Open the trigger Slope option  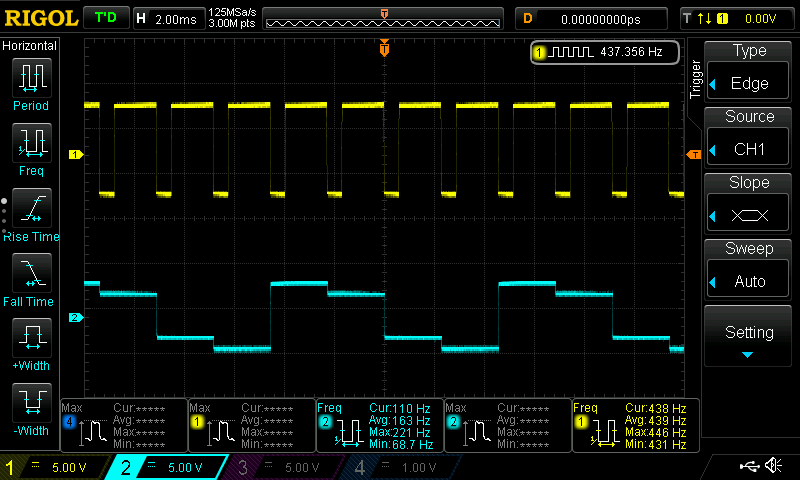coord(749,202)
